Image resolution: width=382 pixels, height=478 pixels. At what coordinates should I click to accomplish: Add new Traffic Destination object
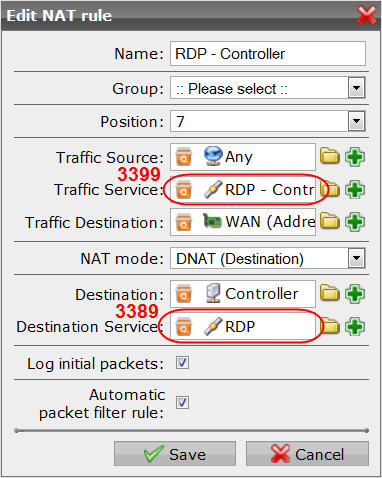point(355,222)
